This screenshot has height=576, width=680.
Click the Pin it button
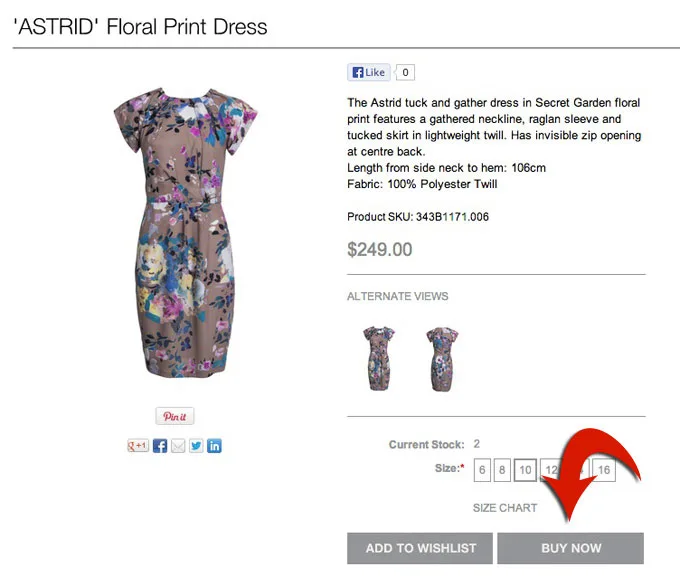pyautogui.click(x=175, y=416)
